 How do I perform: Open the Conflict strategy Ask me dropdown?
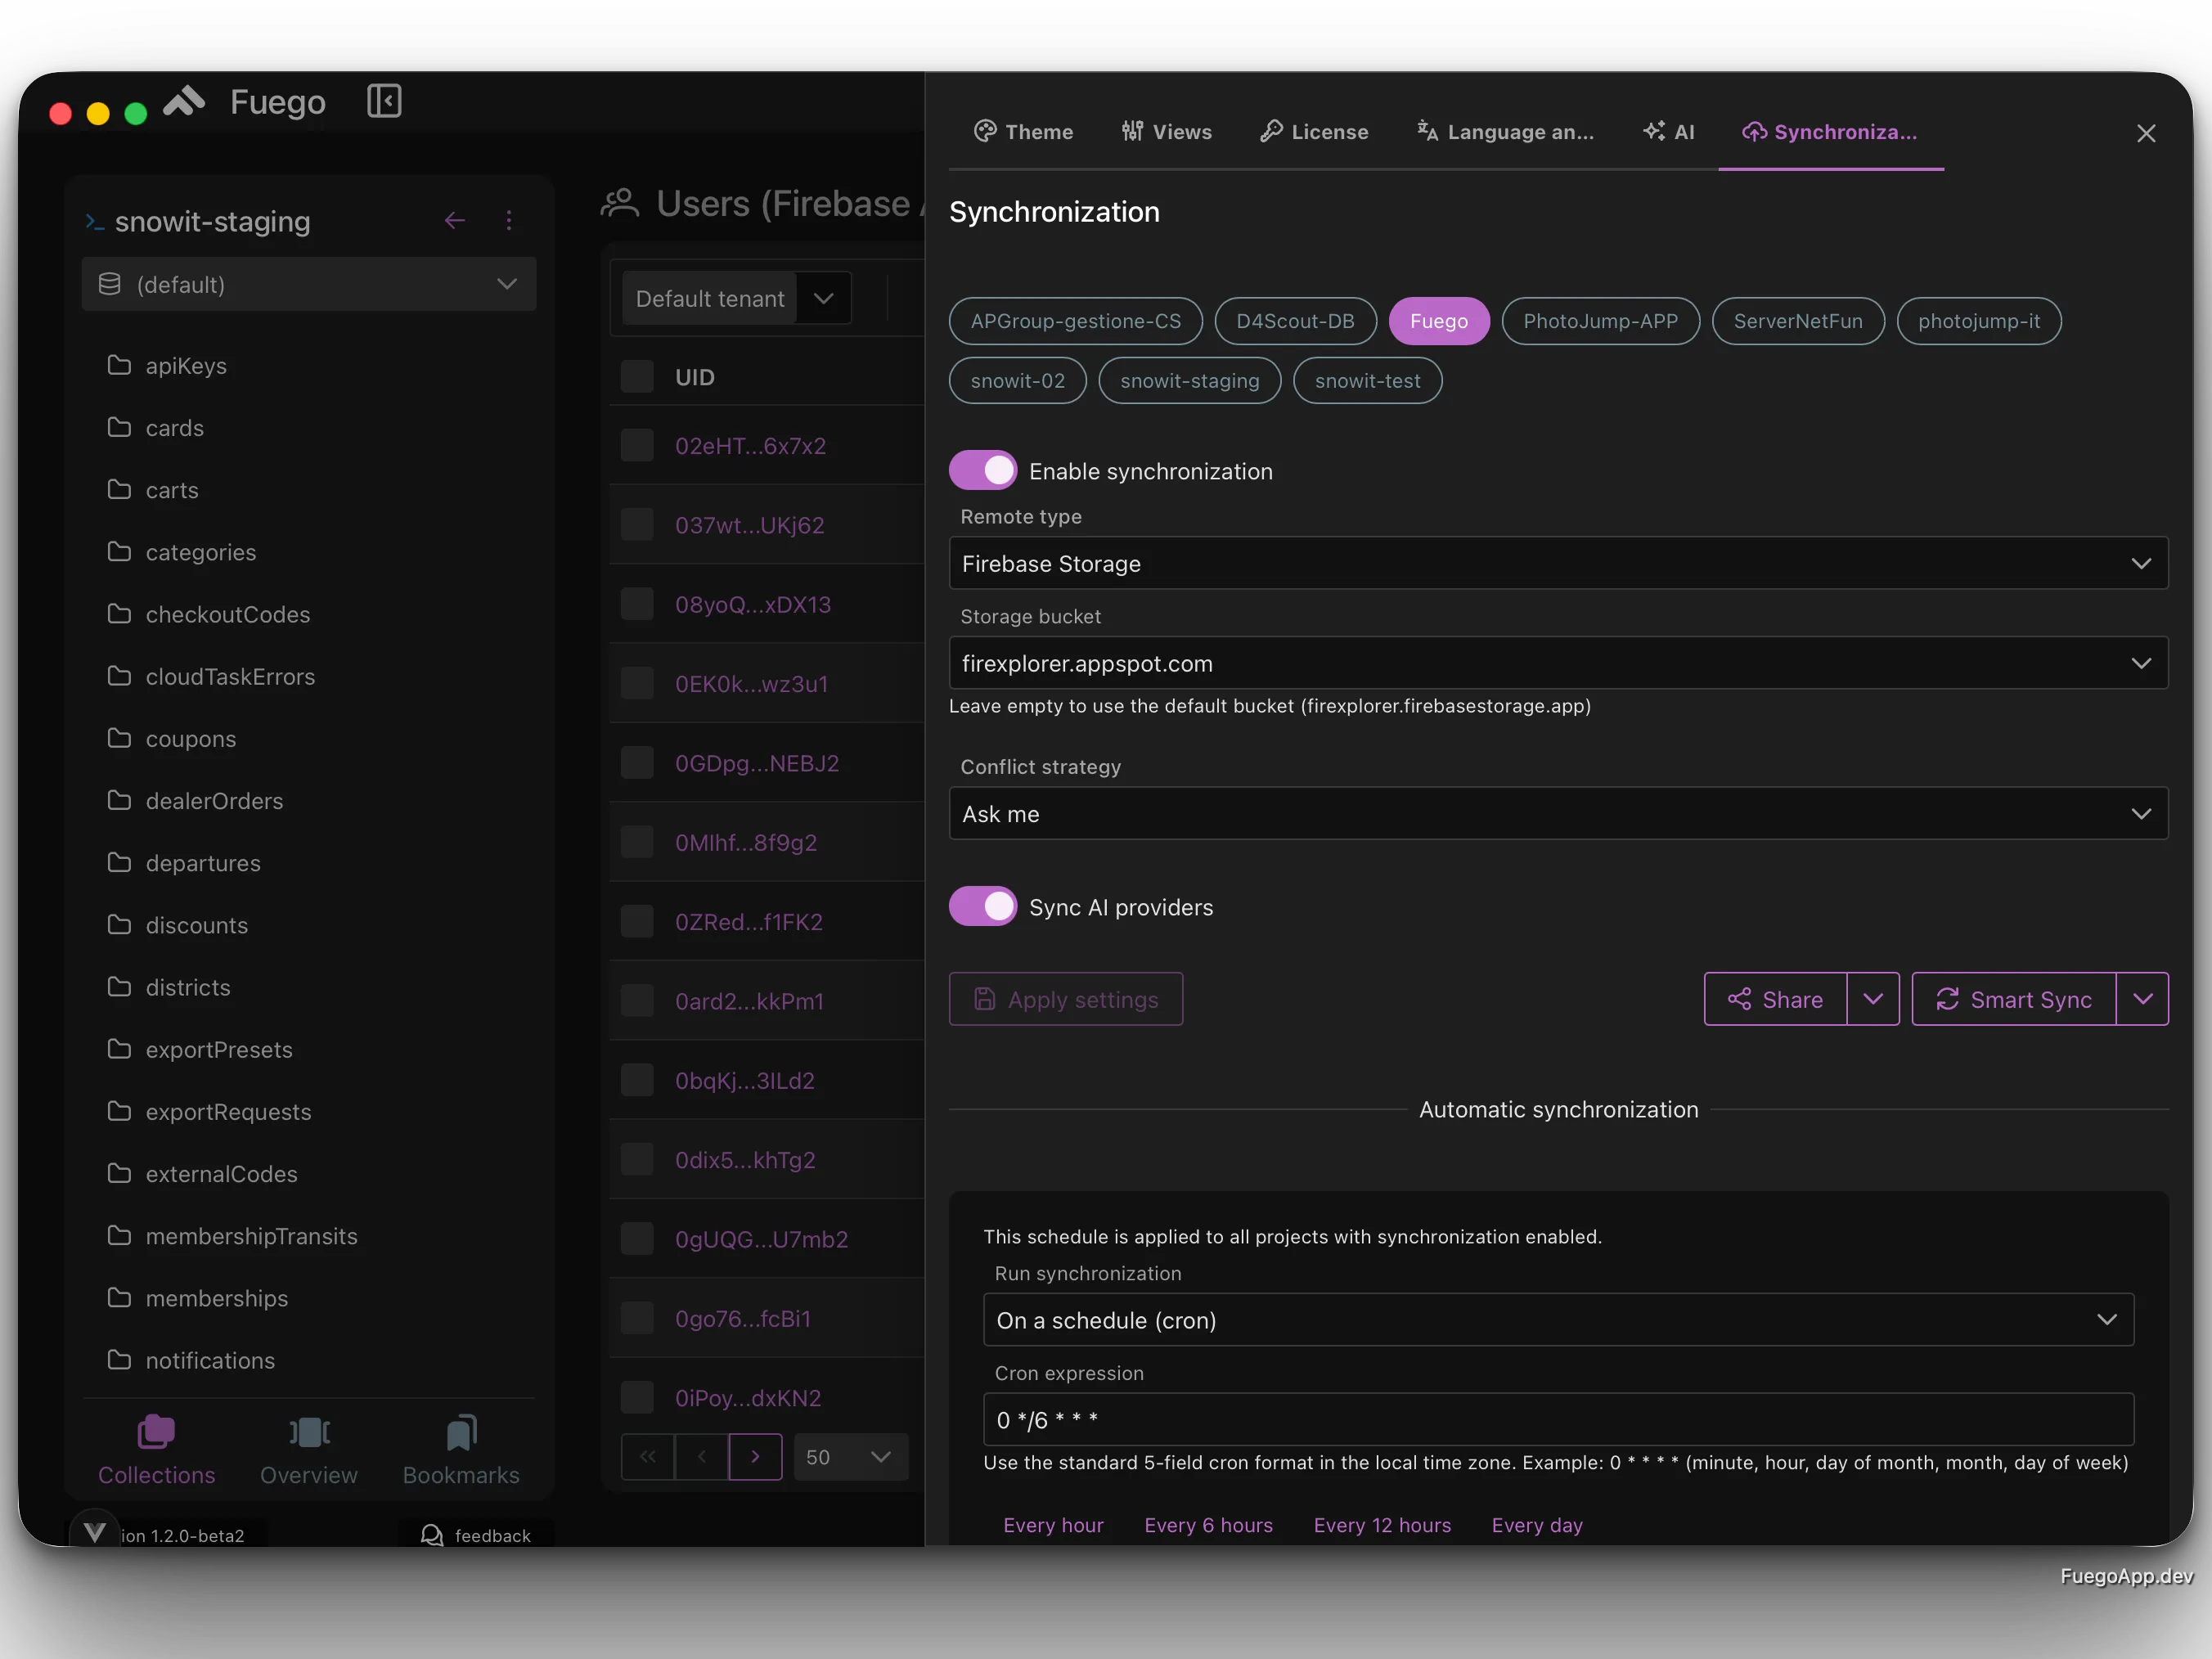[x=1558, y=813]
